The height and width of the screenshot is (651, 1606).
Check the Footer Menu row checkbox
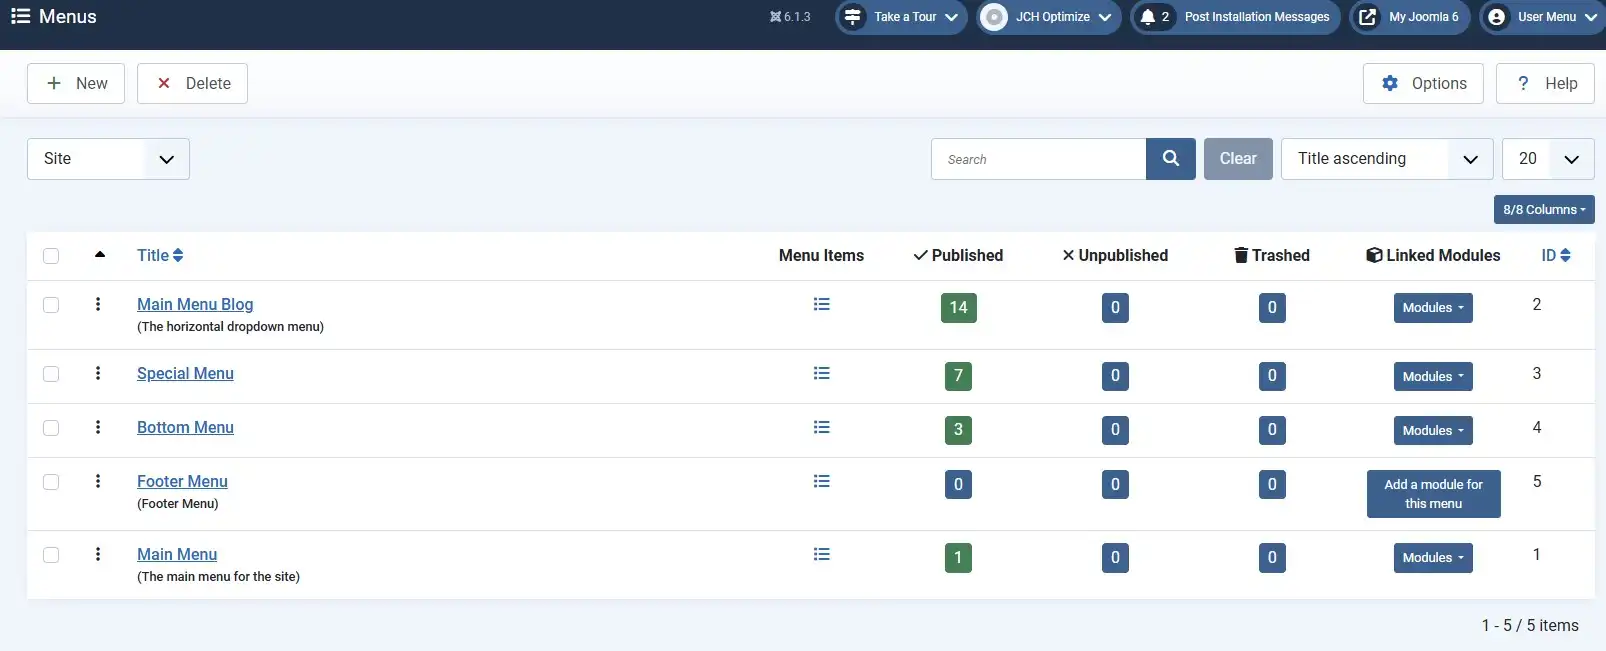[51, 482]
